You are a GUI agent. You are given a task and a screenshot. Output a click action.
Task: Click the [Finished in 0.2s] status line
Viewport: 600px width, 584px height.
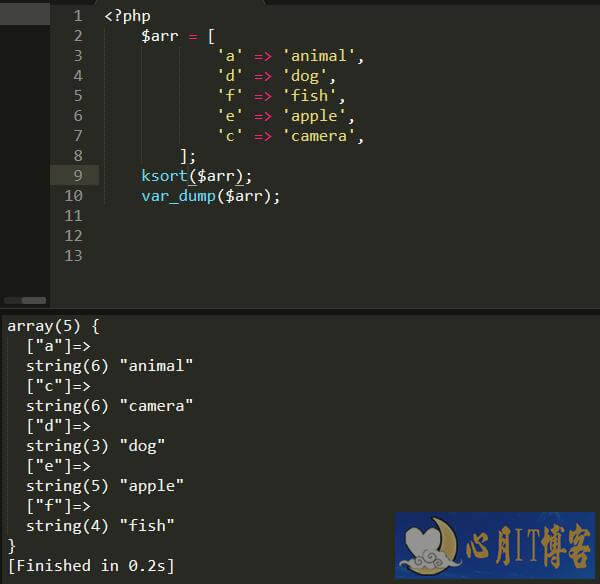coord(91,566)
